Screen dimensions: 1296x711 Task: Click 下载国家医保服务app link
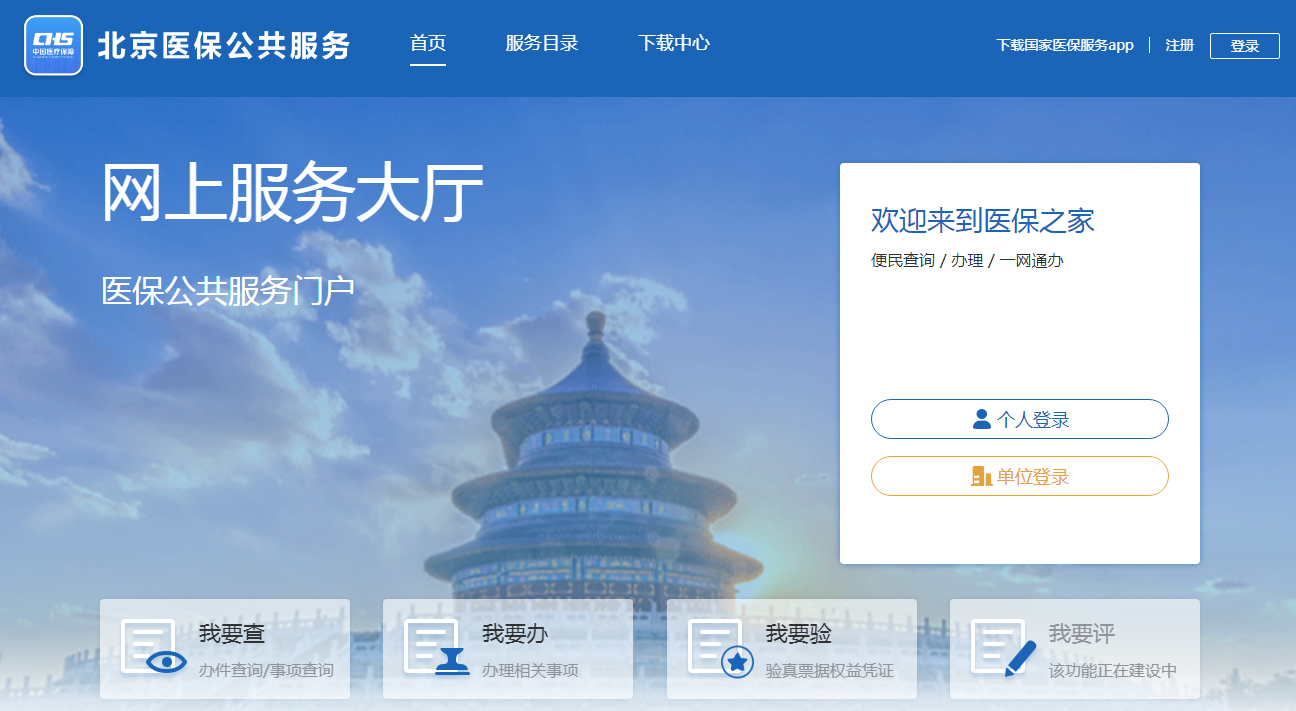1065,45
